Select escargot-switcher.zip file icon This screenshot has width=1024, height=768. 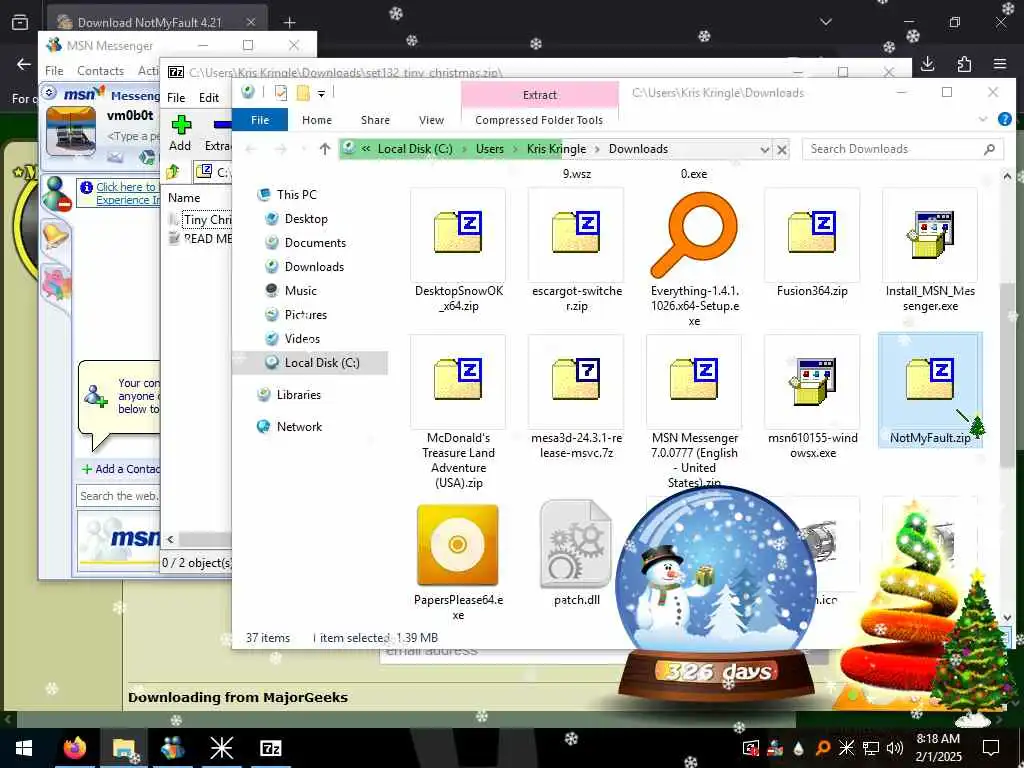[576, 234]
